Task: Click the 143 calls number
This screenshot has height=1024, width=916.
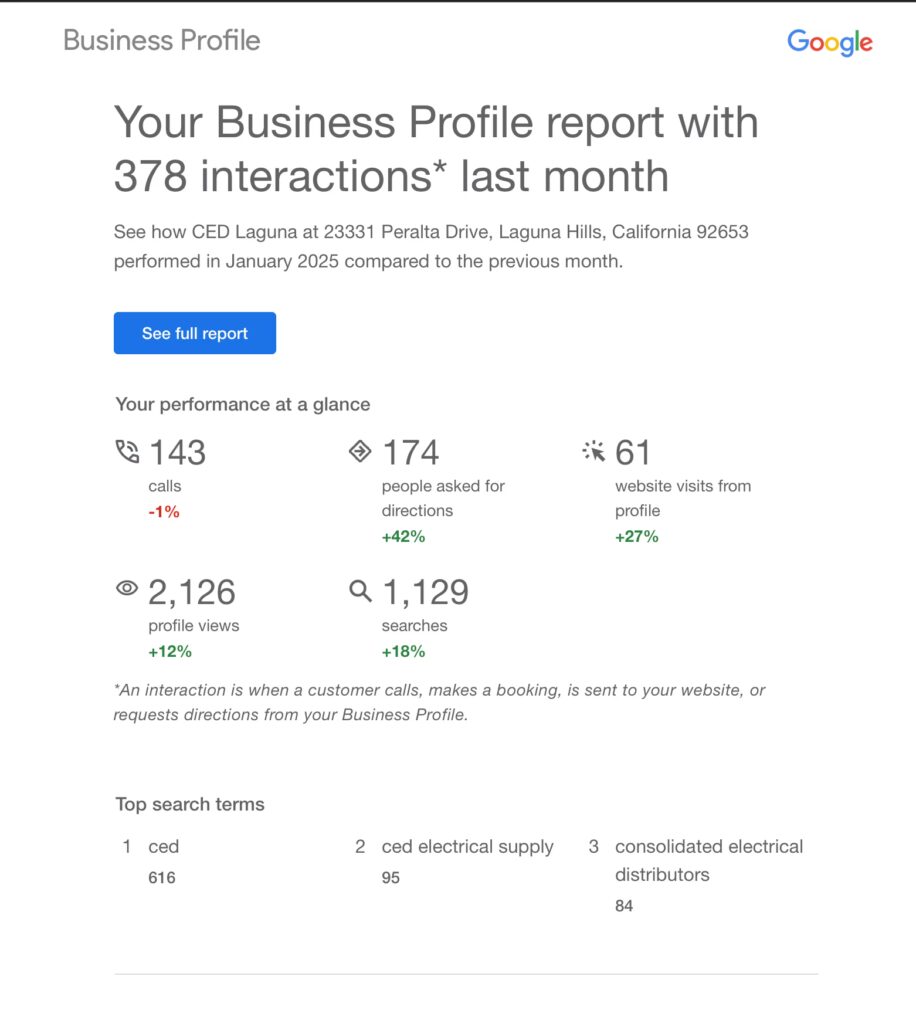Action: [x=178, y=453]
